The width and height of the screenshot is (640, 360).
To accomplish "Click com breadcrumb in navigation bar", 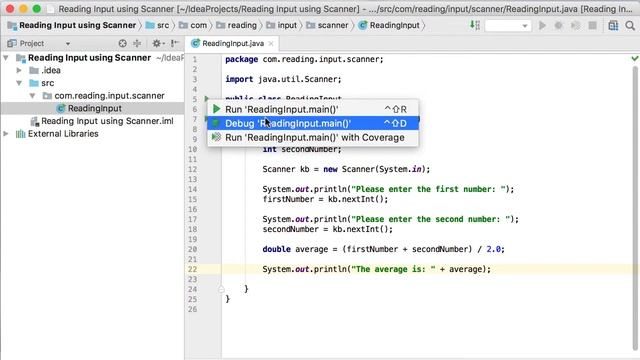I will (198, 25).
